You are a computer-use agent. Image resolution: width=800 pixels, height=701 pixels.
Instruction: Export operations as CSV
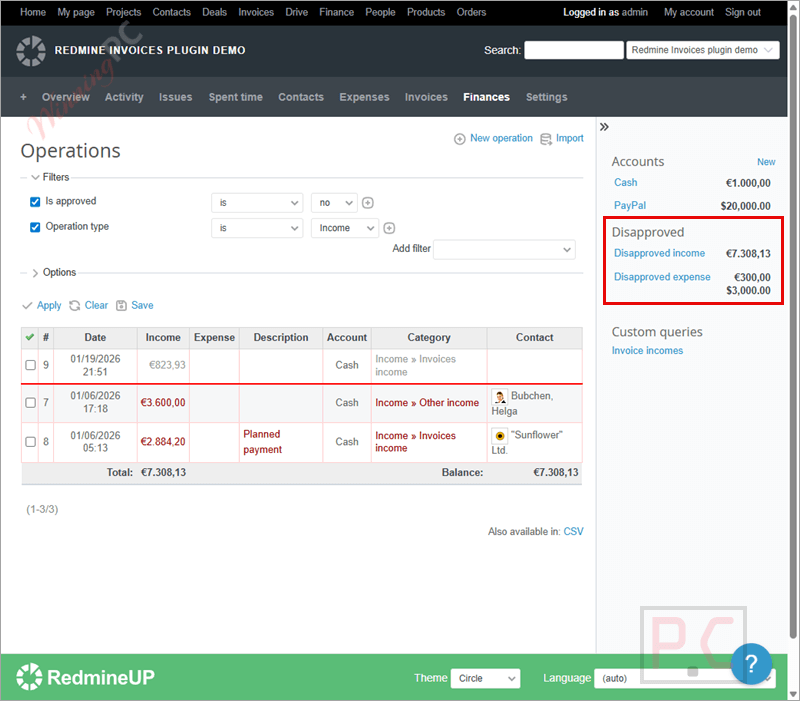(x=573, y=532)
